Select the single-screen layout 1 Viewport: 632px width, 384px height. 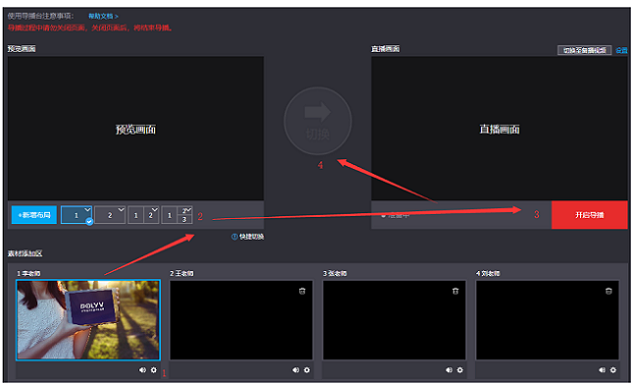76,215
